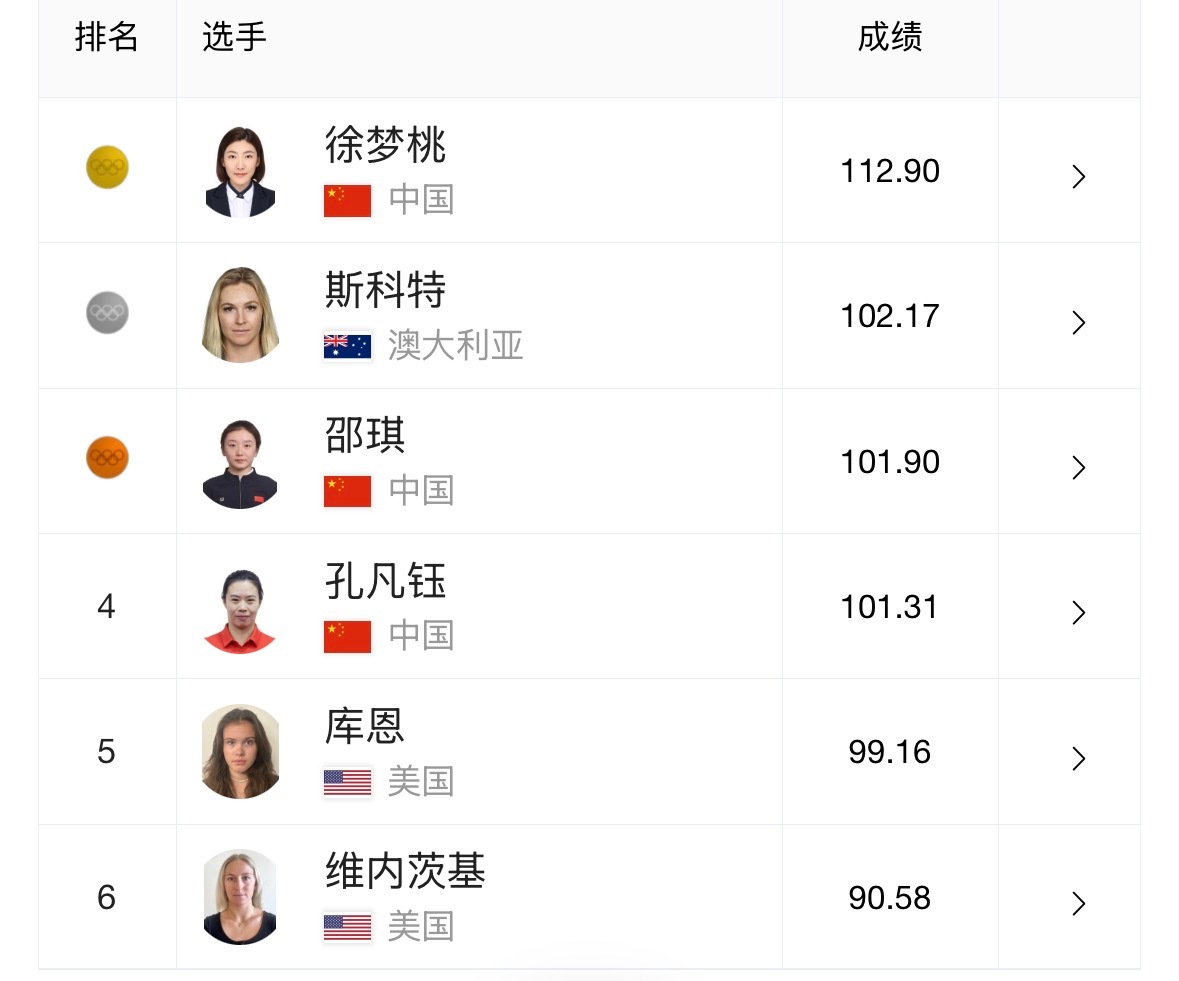This screenshot has height=981, width=1179.
Task: Click the portrait photo of 库恩
Action: pos(240,751)
